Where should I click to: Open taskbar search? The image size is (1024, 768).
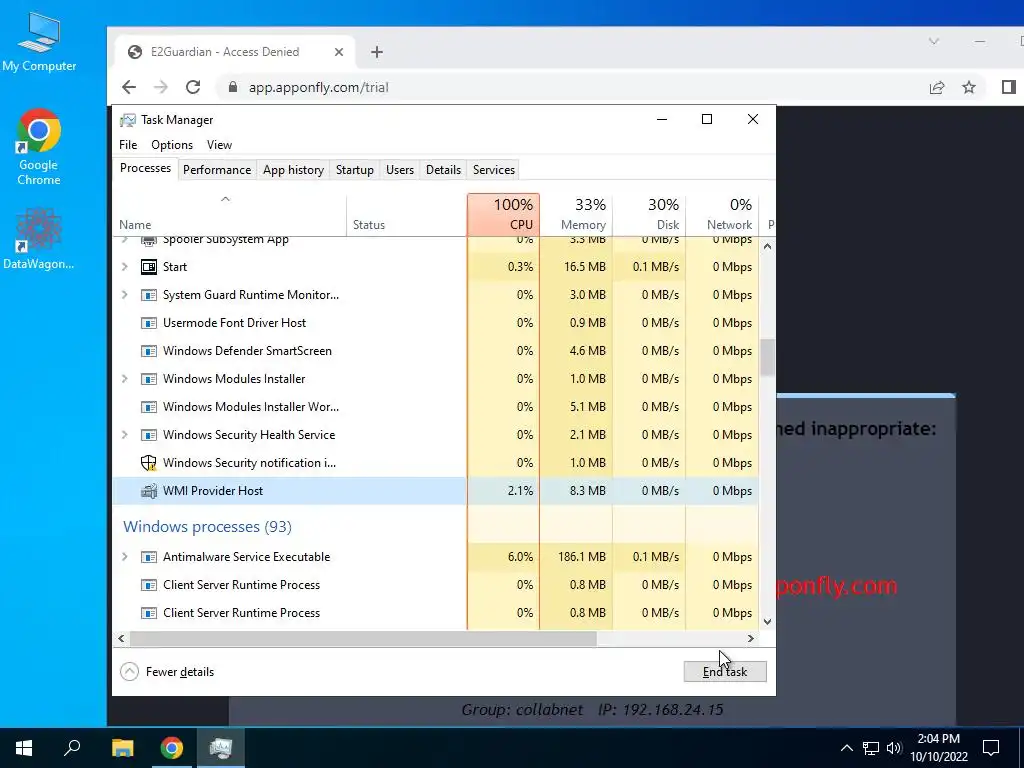72,748
